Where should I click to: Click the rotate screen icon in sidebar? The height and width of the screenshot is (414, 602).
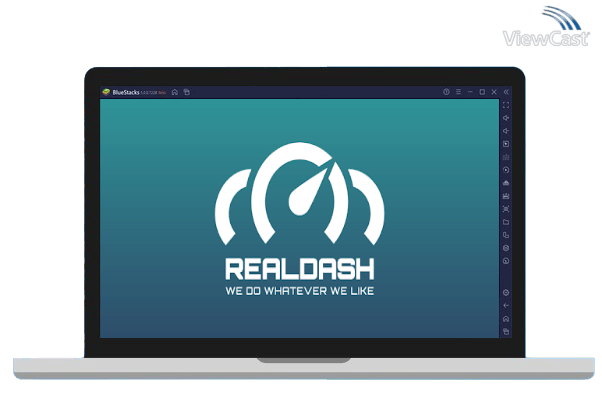click(506, 235)
